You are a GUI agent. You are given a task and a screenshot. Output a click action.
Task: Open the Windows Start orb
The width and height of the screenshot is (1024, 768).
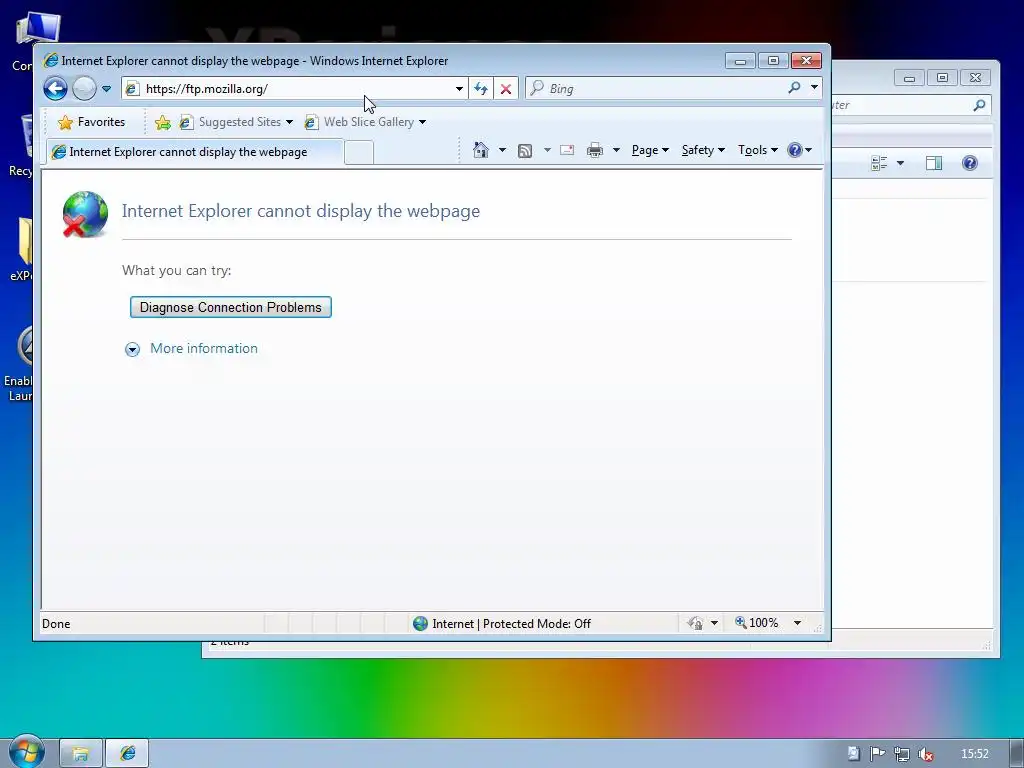27,752
